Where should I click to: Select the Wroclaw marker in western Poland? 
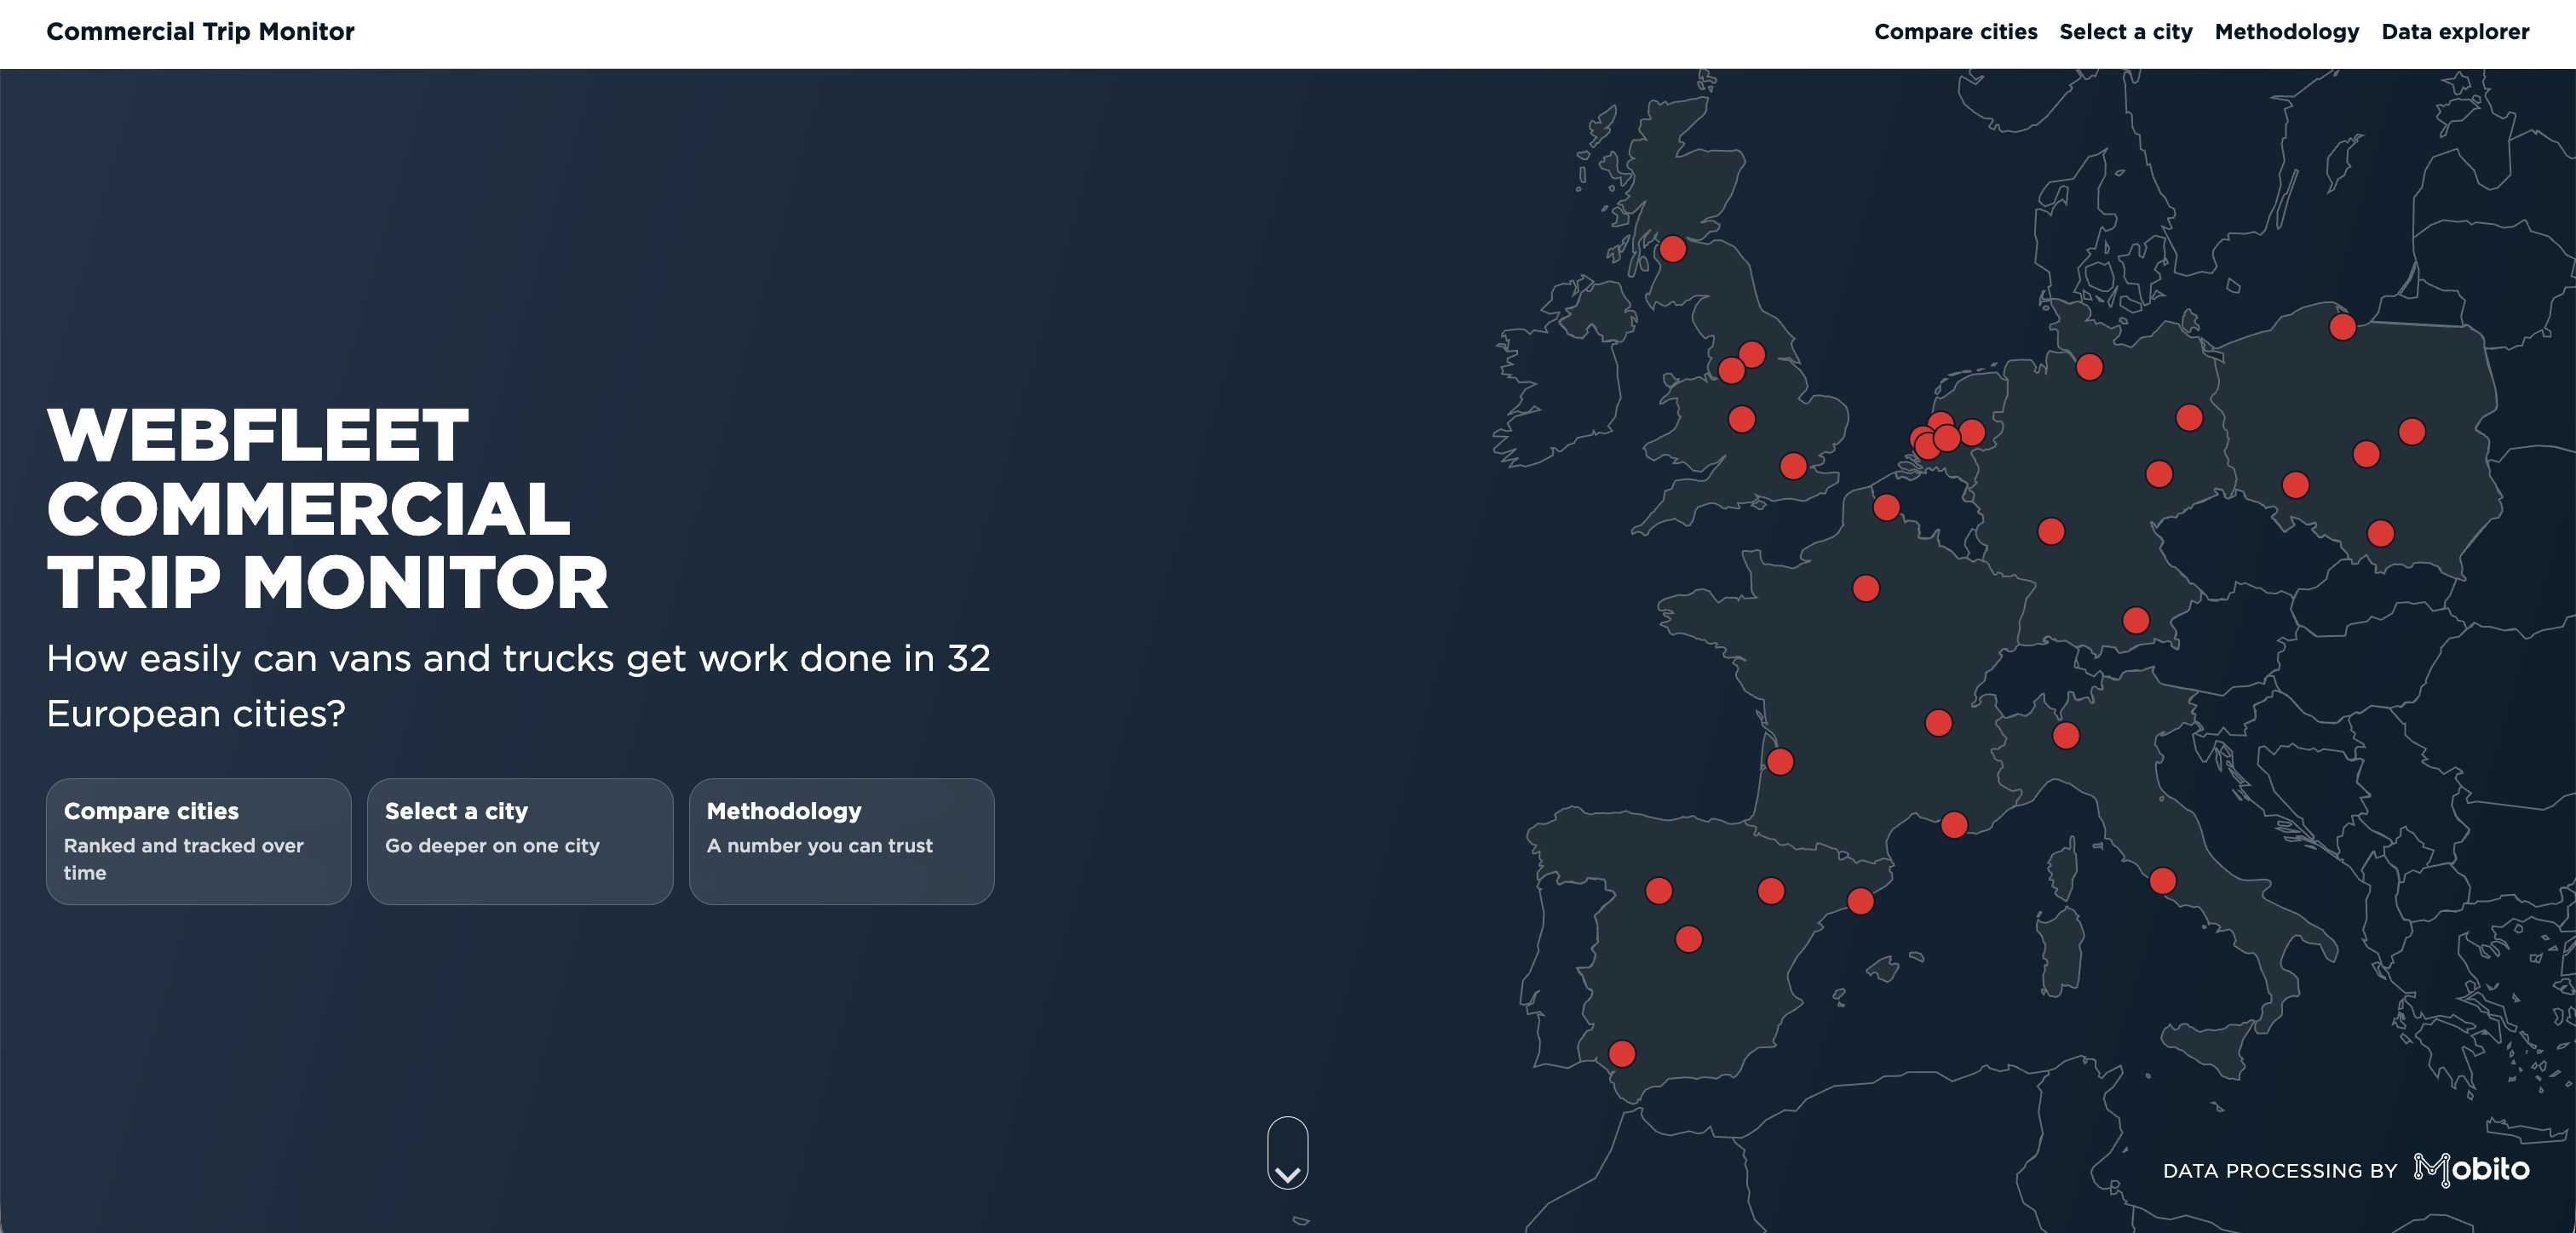pos(2295,485)
